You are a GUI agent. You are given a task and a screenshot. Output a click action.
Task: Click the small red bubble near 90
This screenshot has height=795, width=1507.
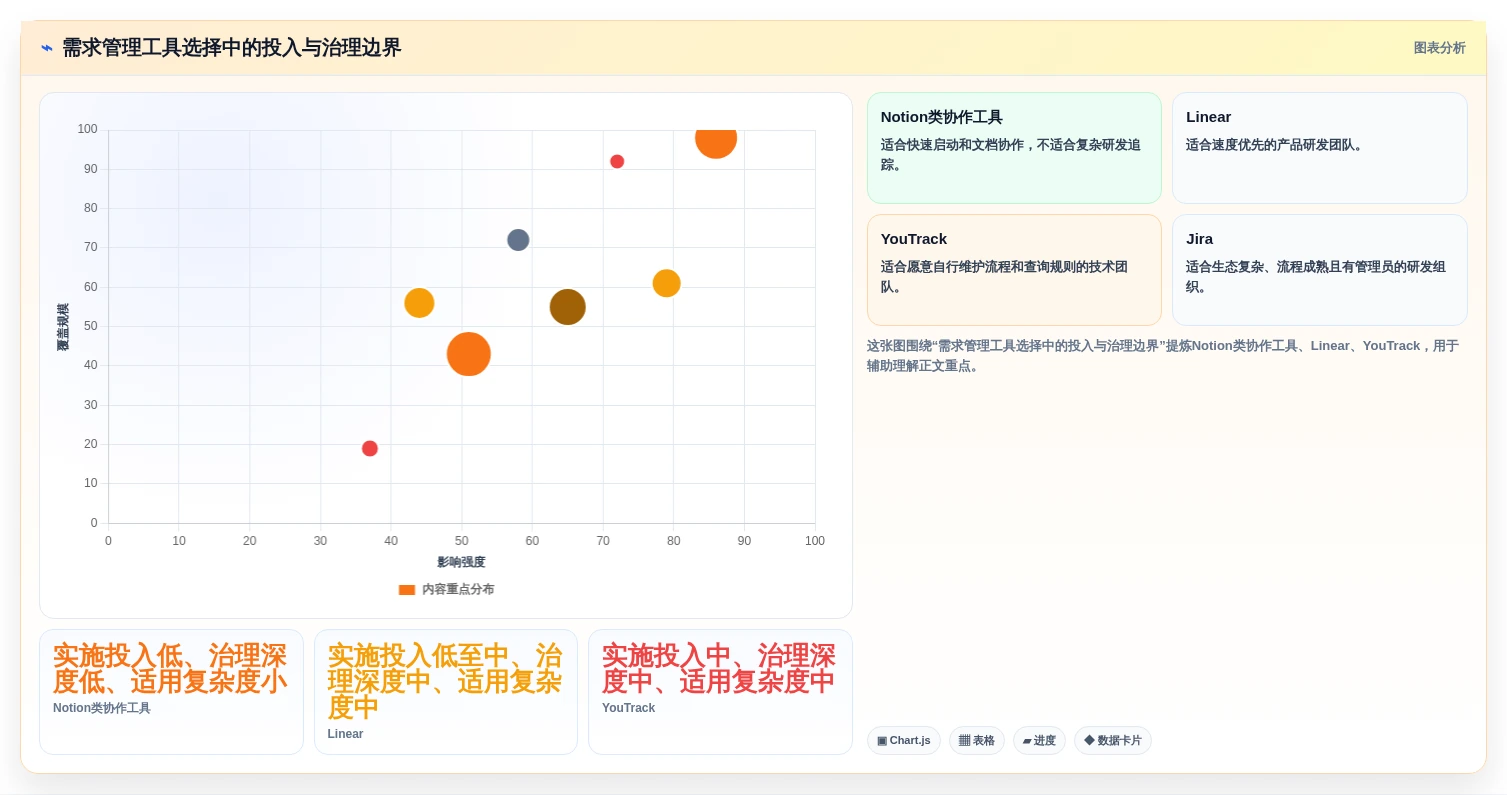617,162
